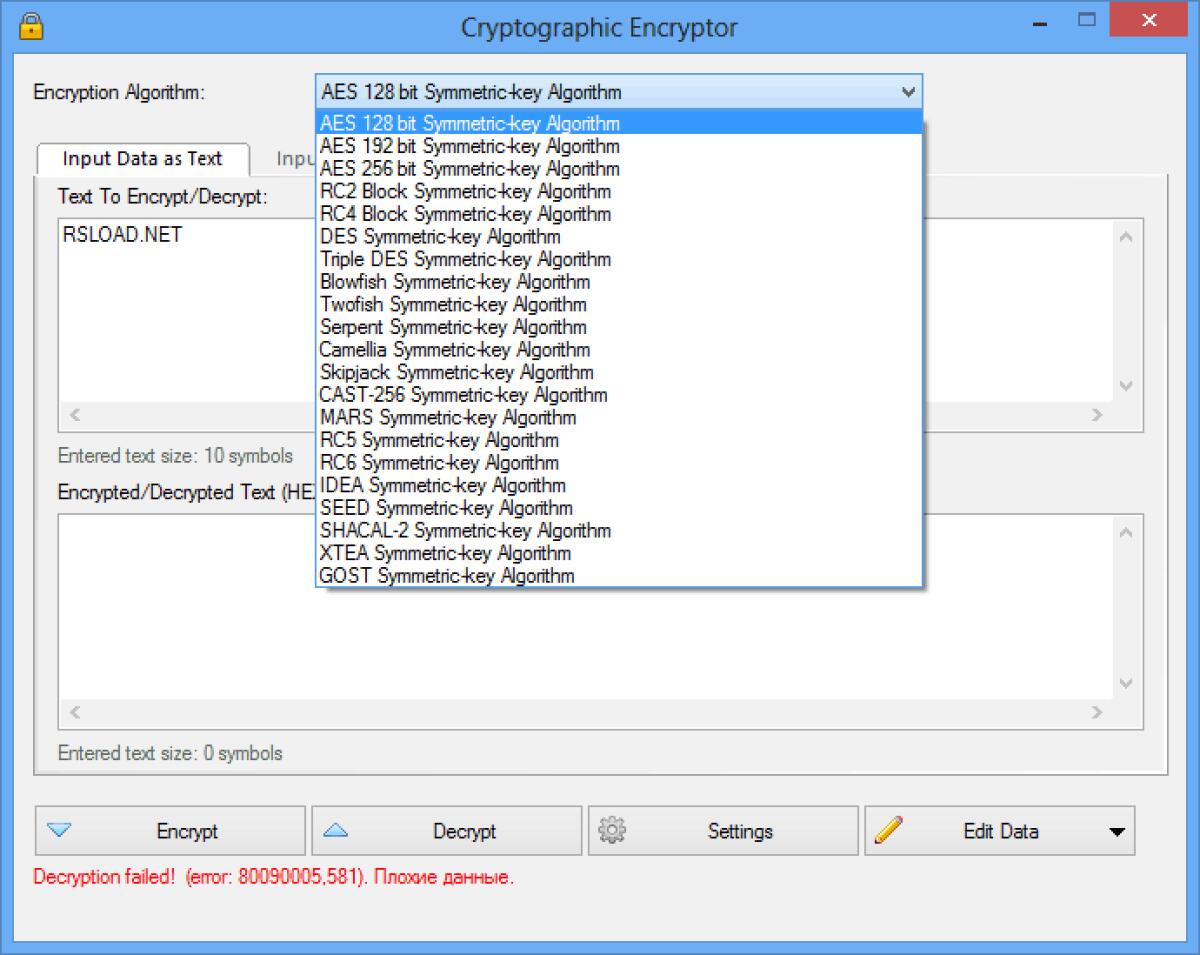Click the Edit Data button
1200x955 pixels.
click(999, 830)
